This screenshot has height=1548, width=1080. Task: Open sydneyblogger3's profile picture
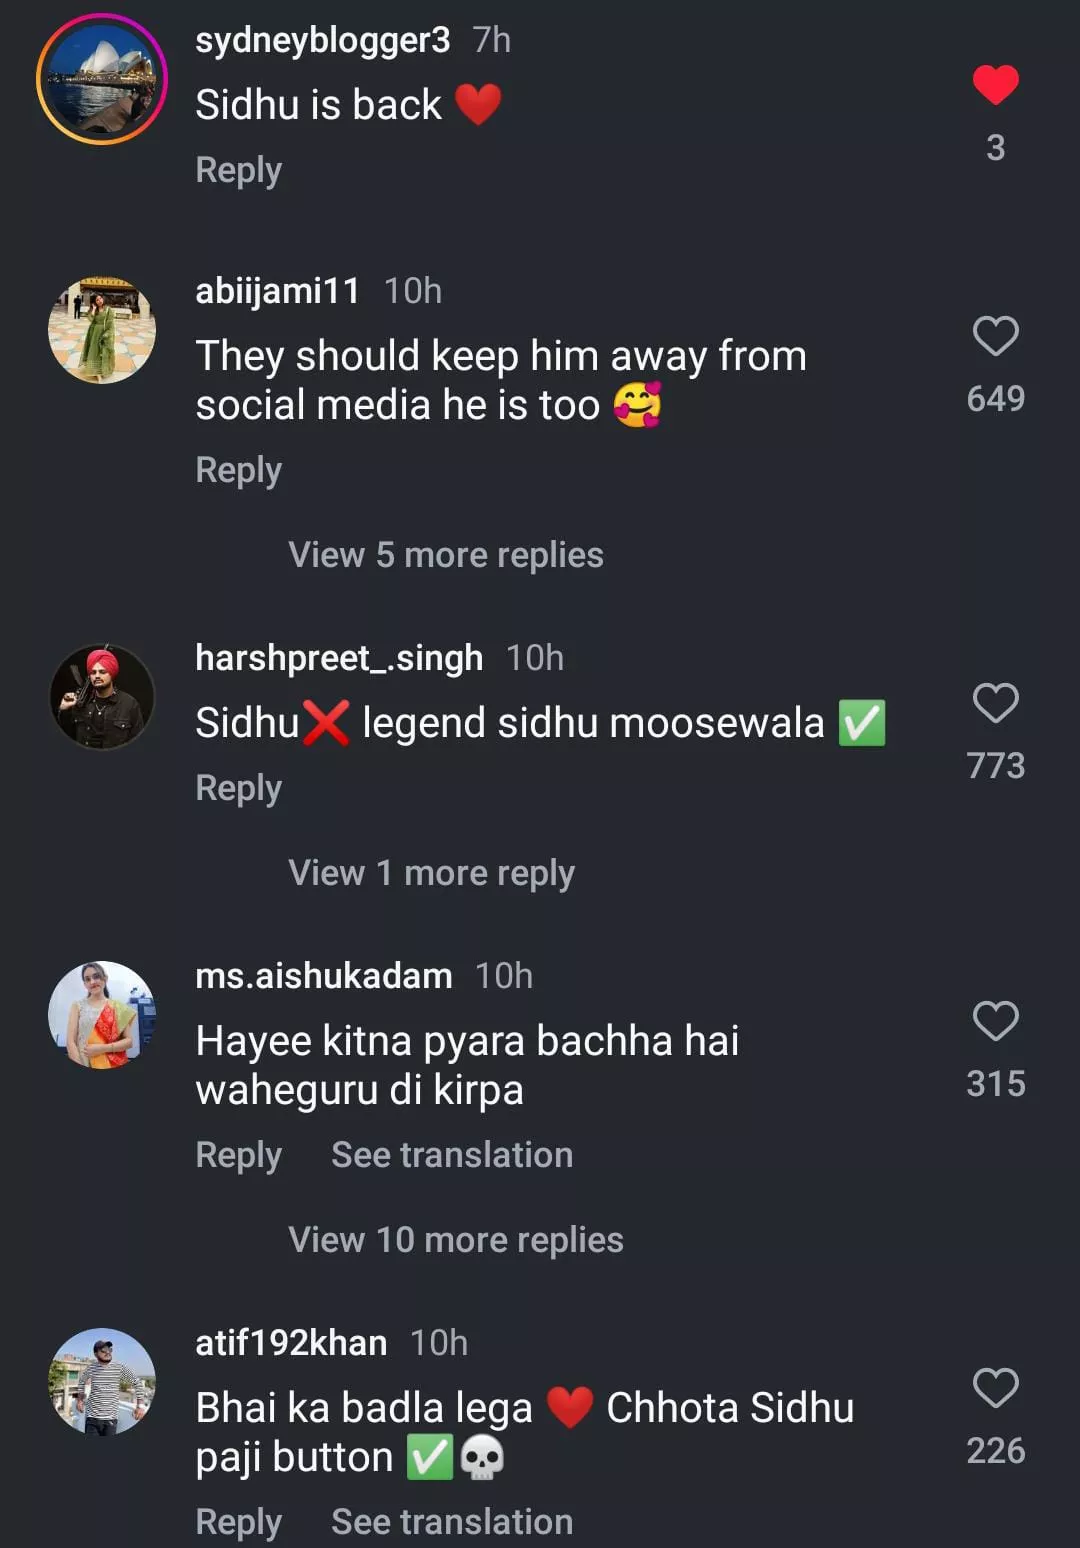pyautogui.click(x=102, y=79)
